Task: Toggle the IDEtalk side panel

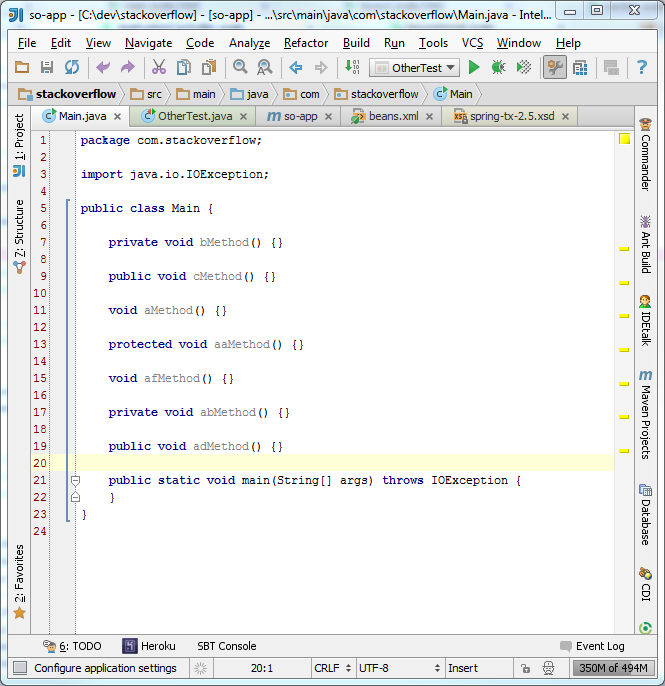Action: 645,321
